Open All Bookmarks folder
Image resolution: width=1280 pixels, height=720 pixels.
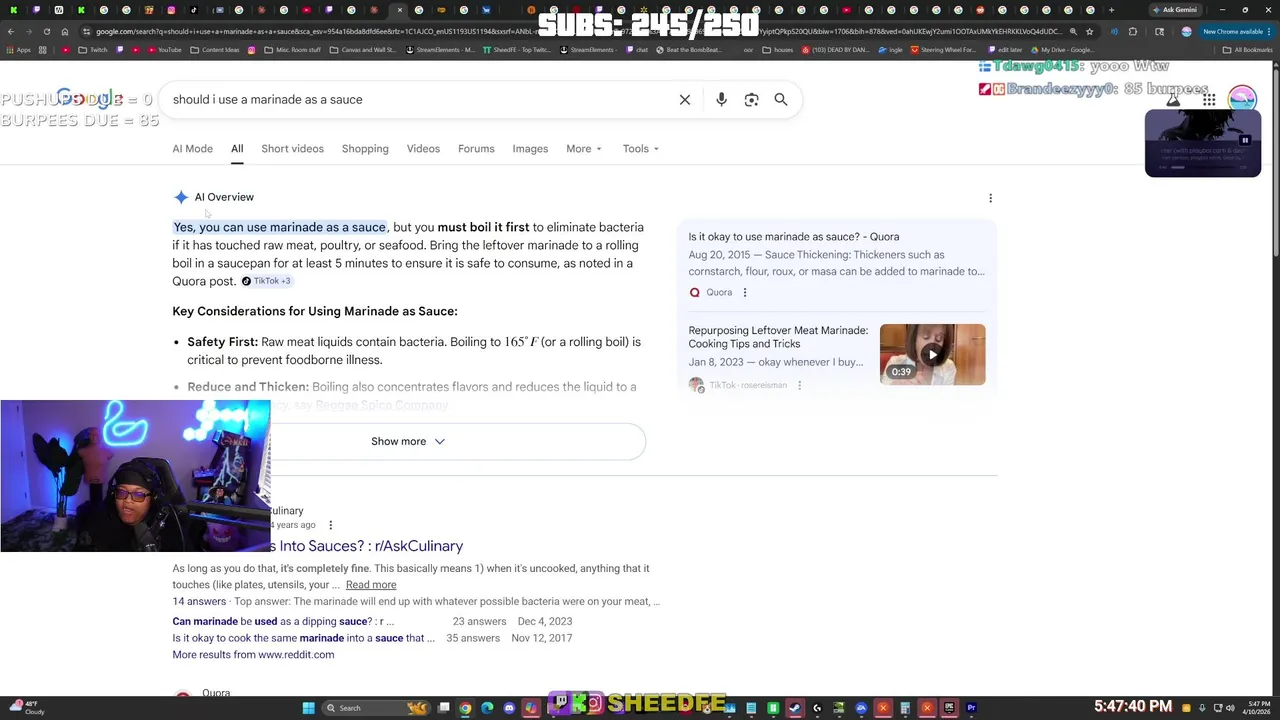pyautogui.click(x=1247, y=50)
